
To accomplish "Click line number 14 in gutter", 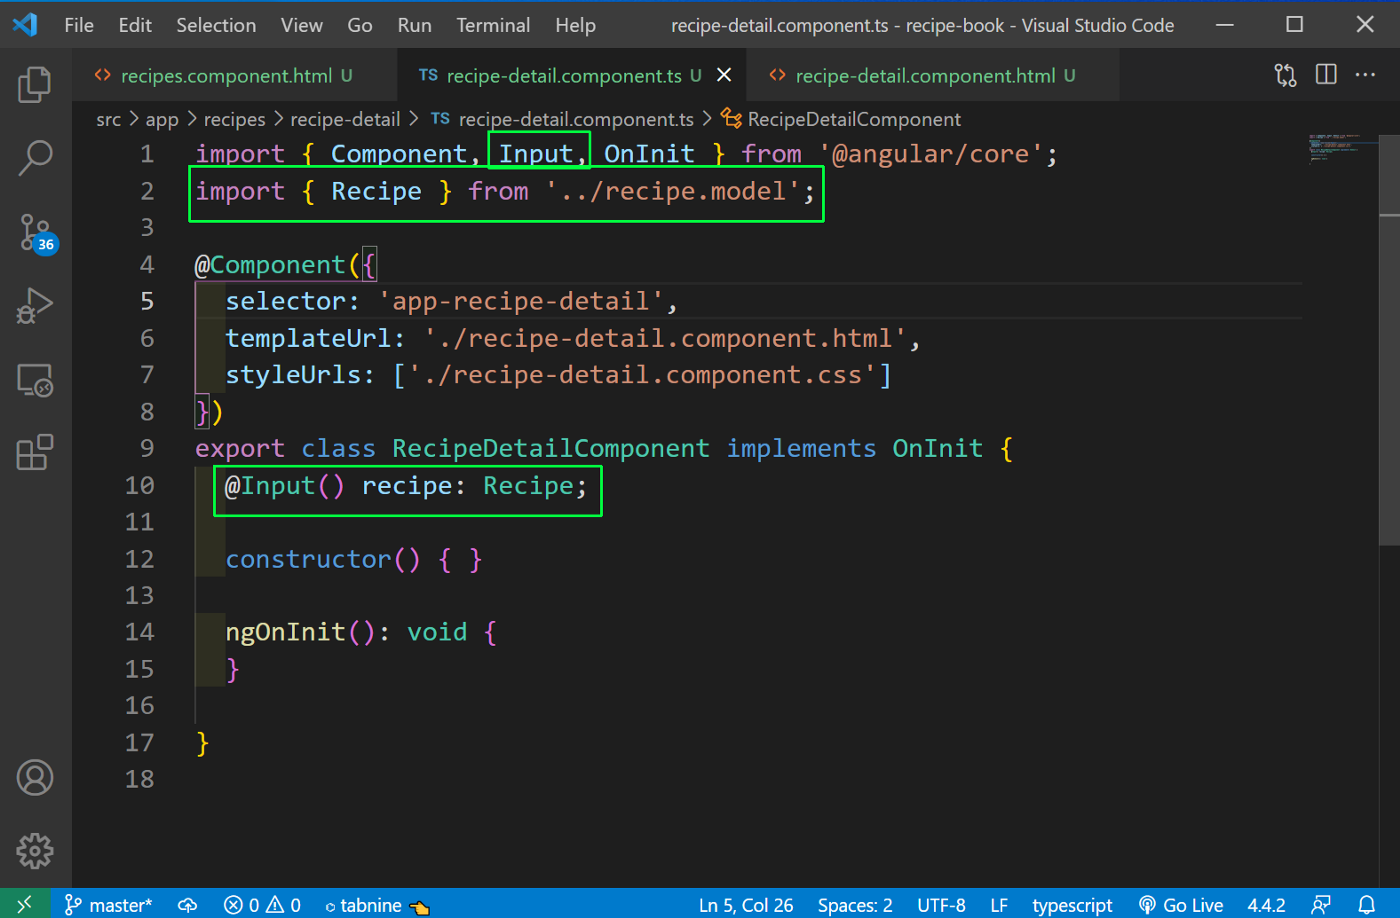I will (139, 632).
